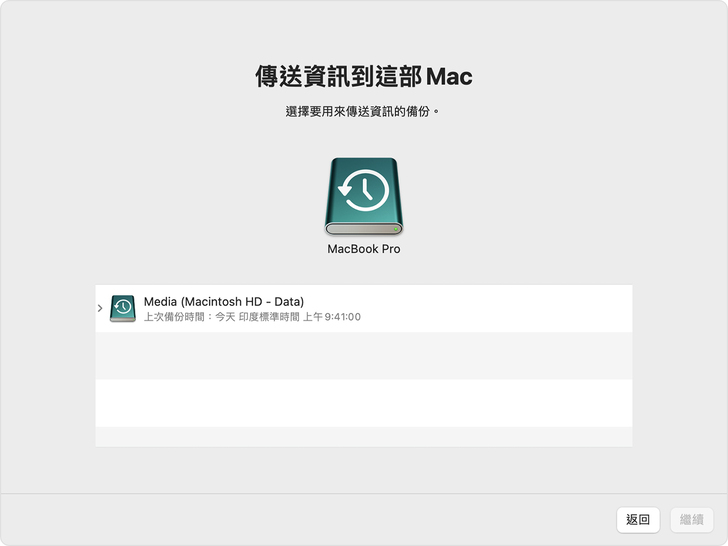Select the large MacBook Pro Time Machine drive icon
This screenshot has height=546, width=728.
pos(364,196)
